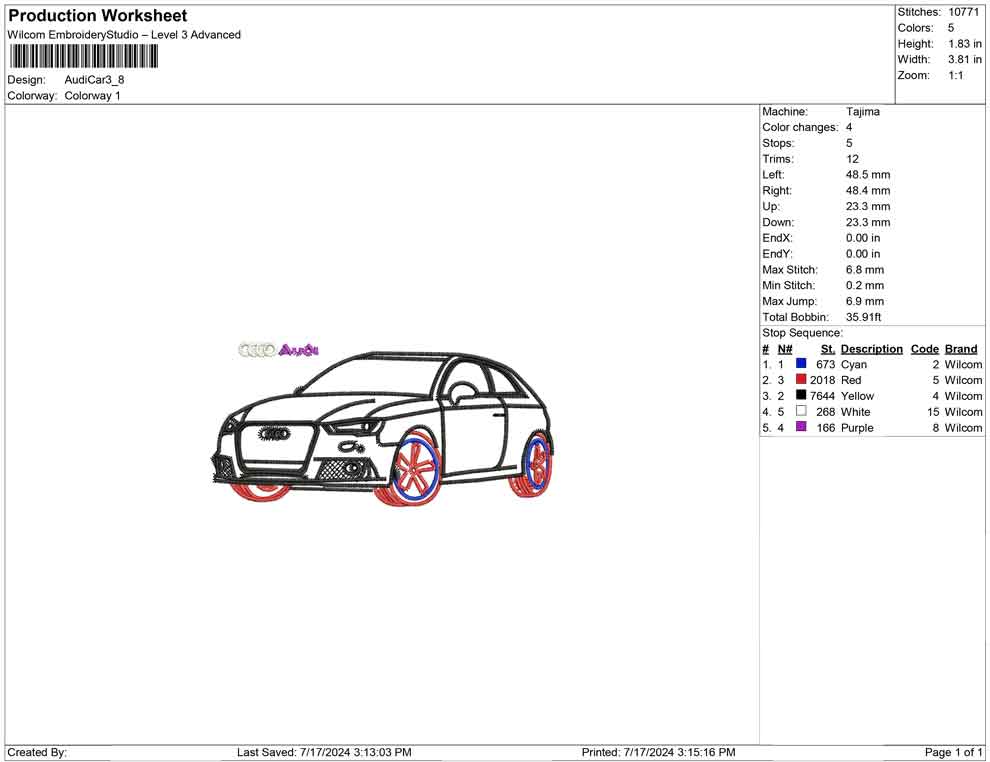990x762 pixels.
Task: Click the 'EndY:' label
Action: point(777,254)
